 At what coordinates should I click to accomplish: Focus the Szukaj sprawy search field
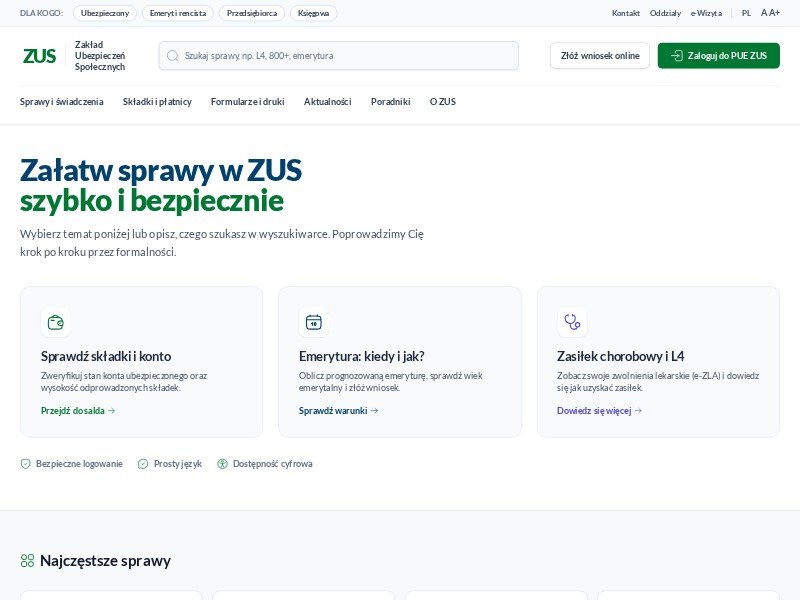(345, 56)
